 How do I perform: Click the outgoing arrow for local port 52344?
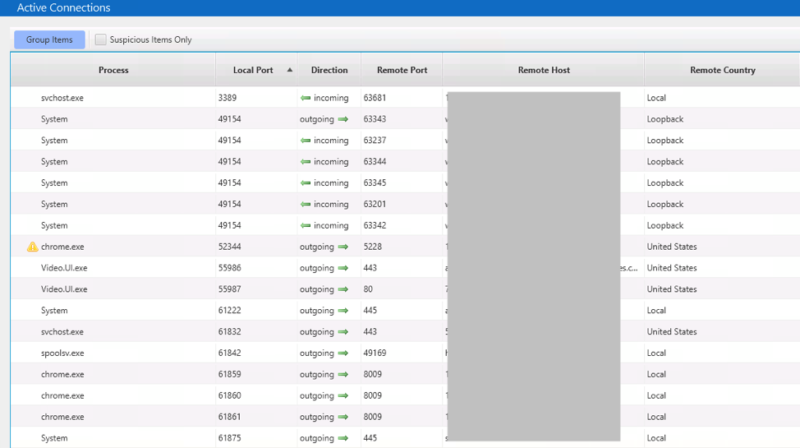[x=343, y=247]
